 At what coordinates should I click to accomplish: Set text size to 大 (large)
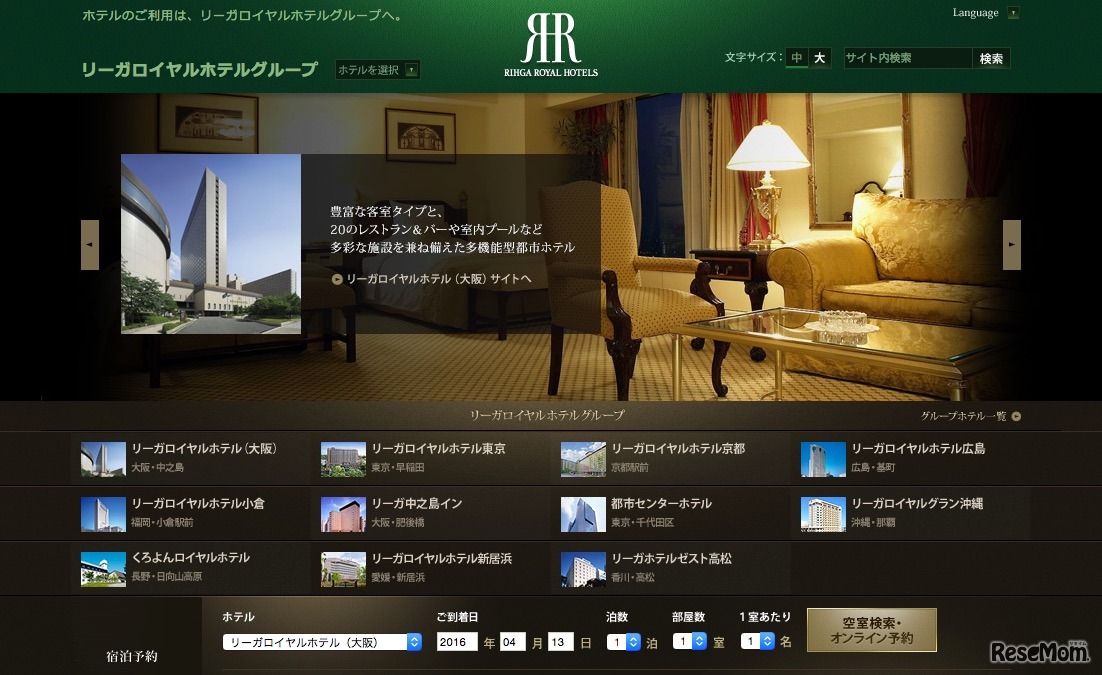[819, 58]
